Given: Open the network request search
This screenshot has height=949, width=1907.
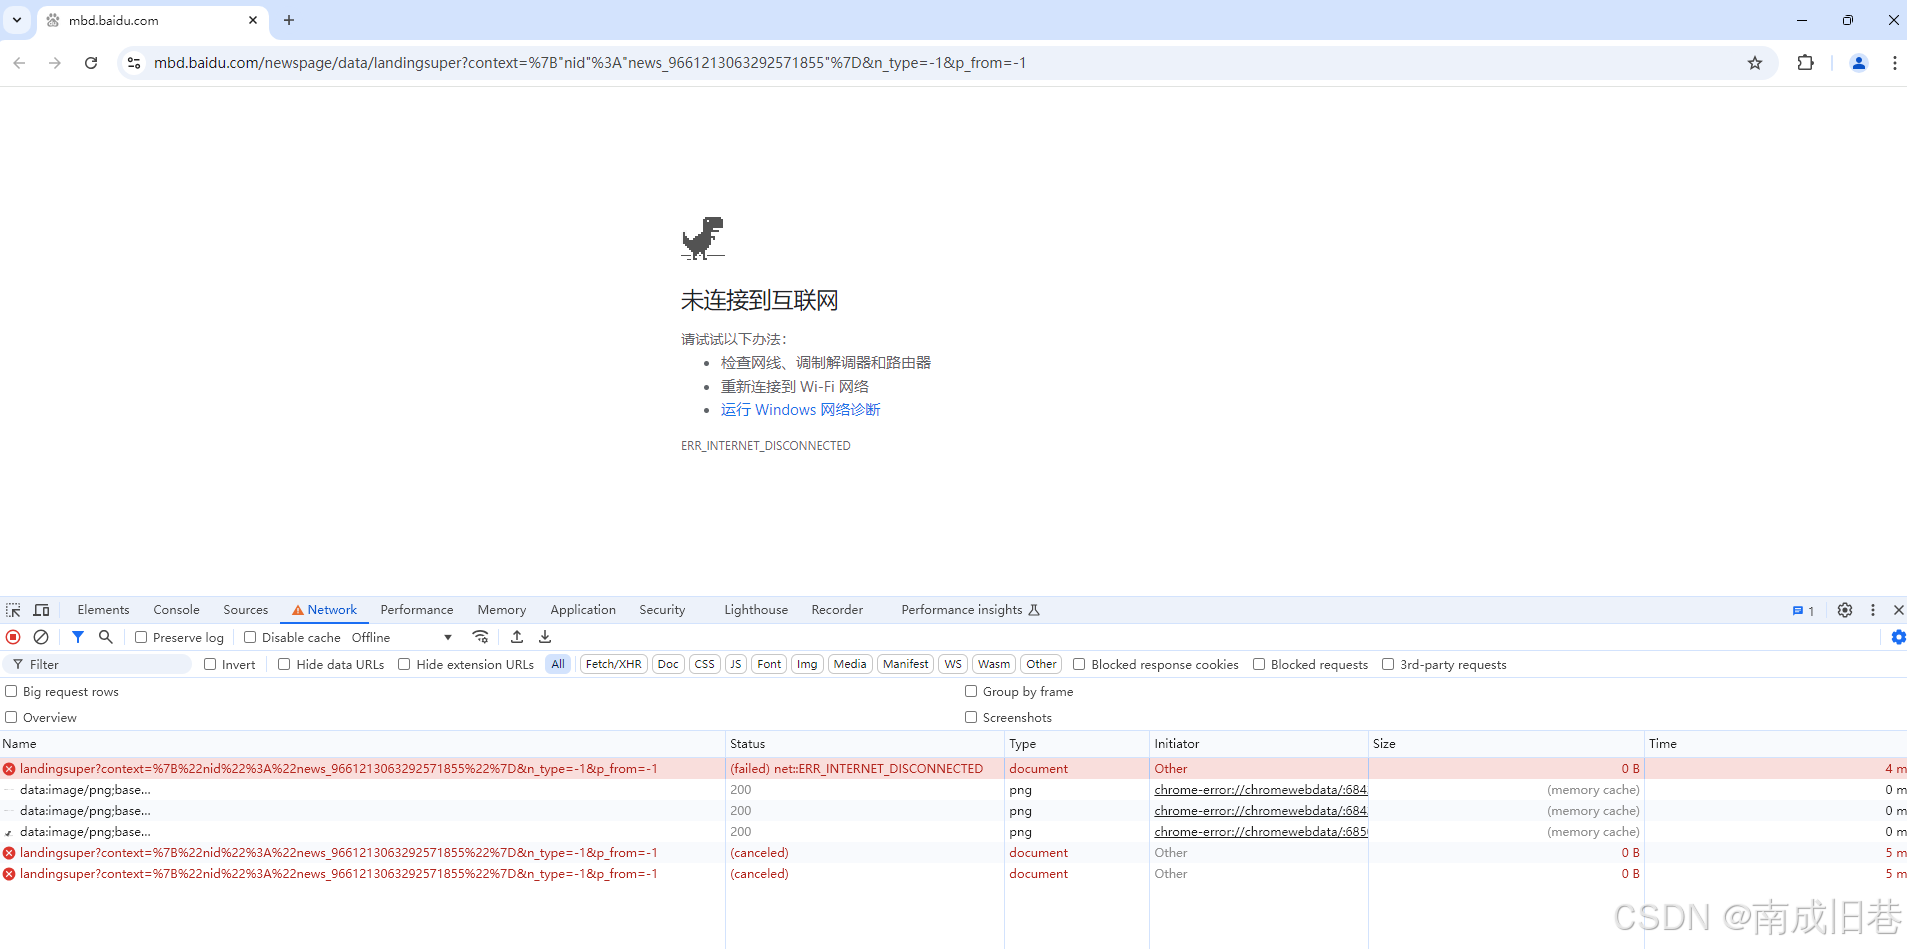Looking at the screenshot, I should click(x=105, y=637).
